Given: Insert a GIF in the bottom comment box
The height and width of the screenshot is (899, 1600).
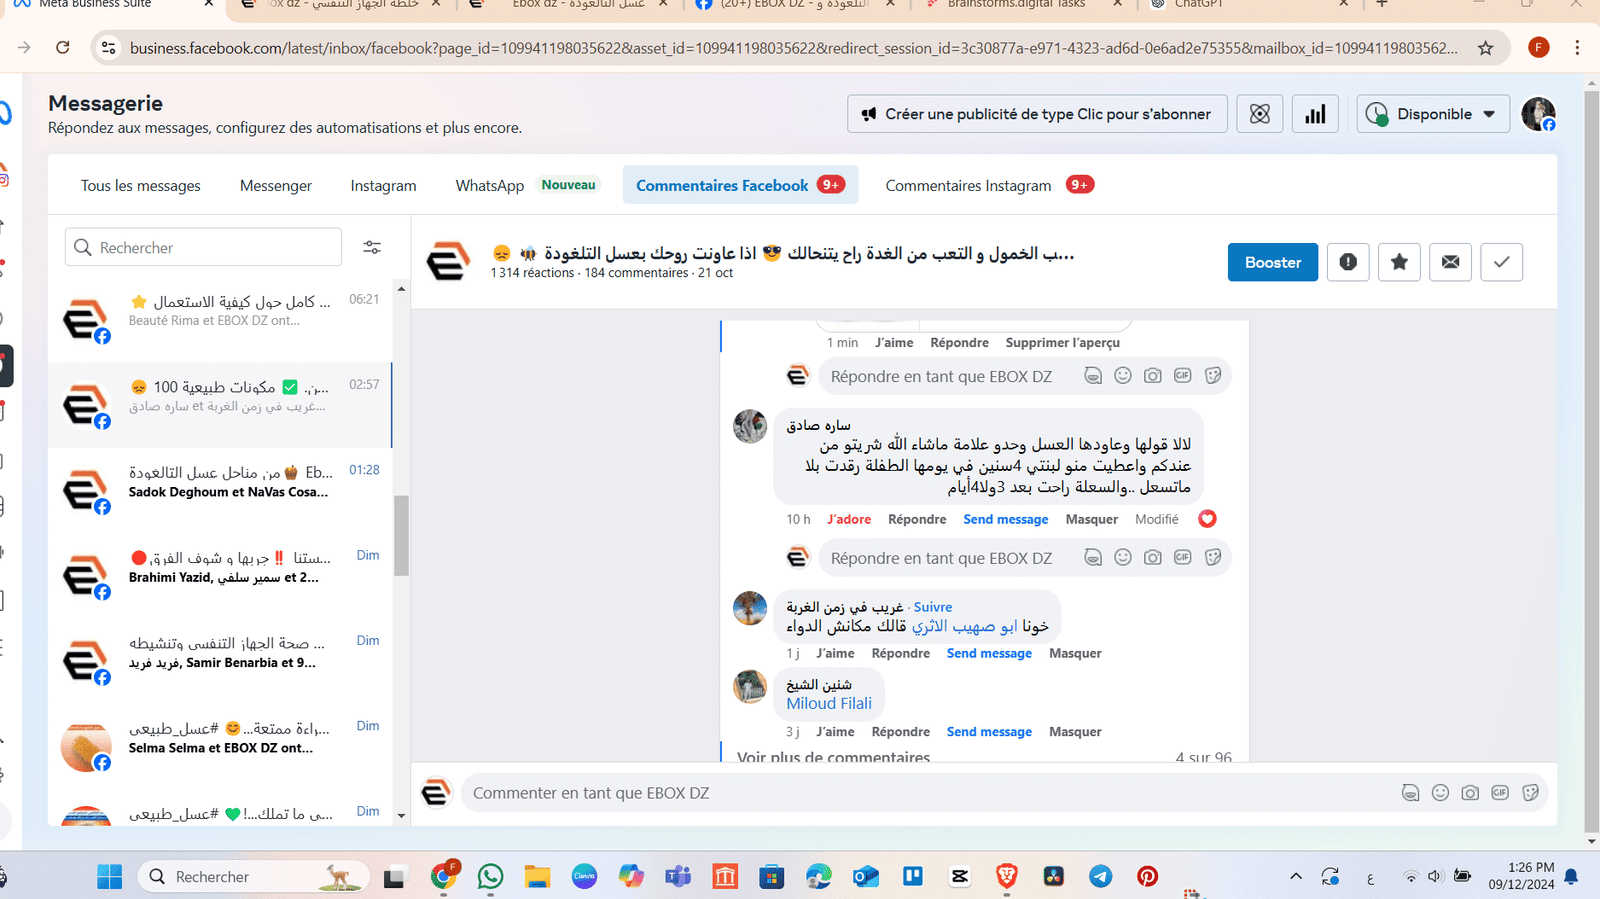Looking at the screenshot, I should (1500, 793).
